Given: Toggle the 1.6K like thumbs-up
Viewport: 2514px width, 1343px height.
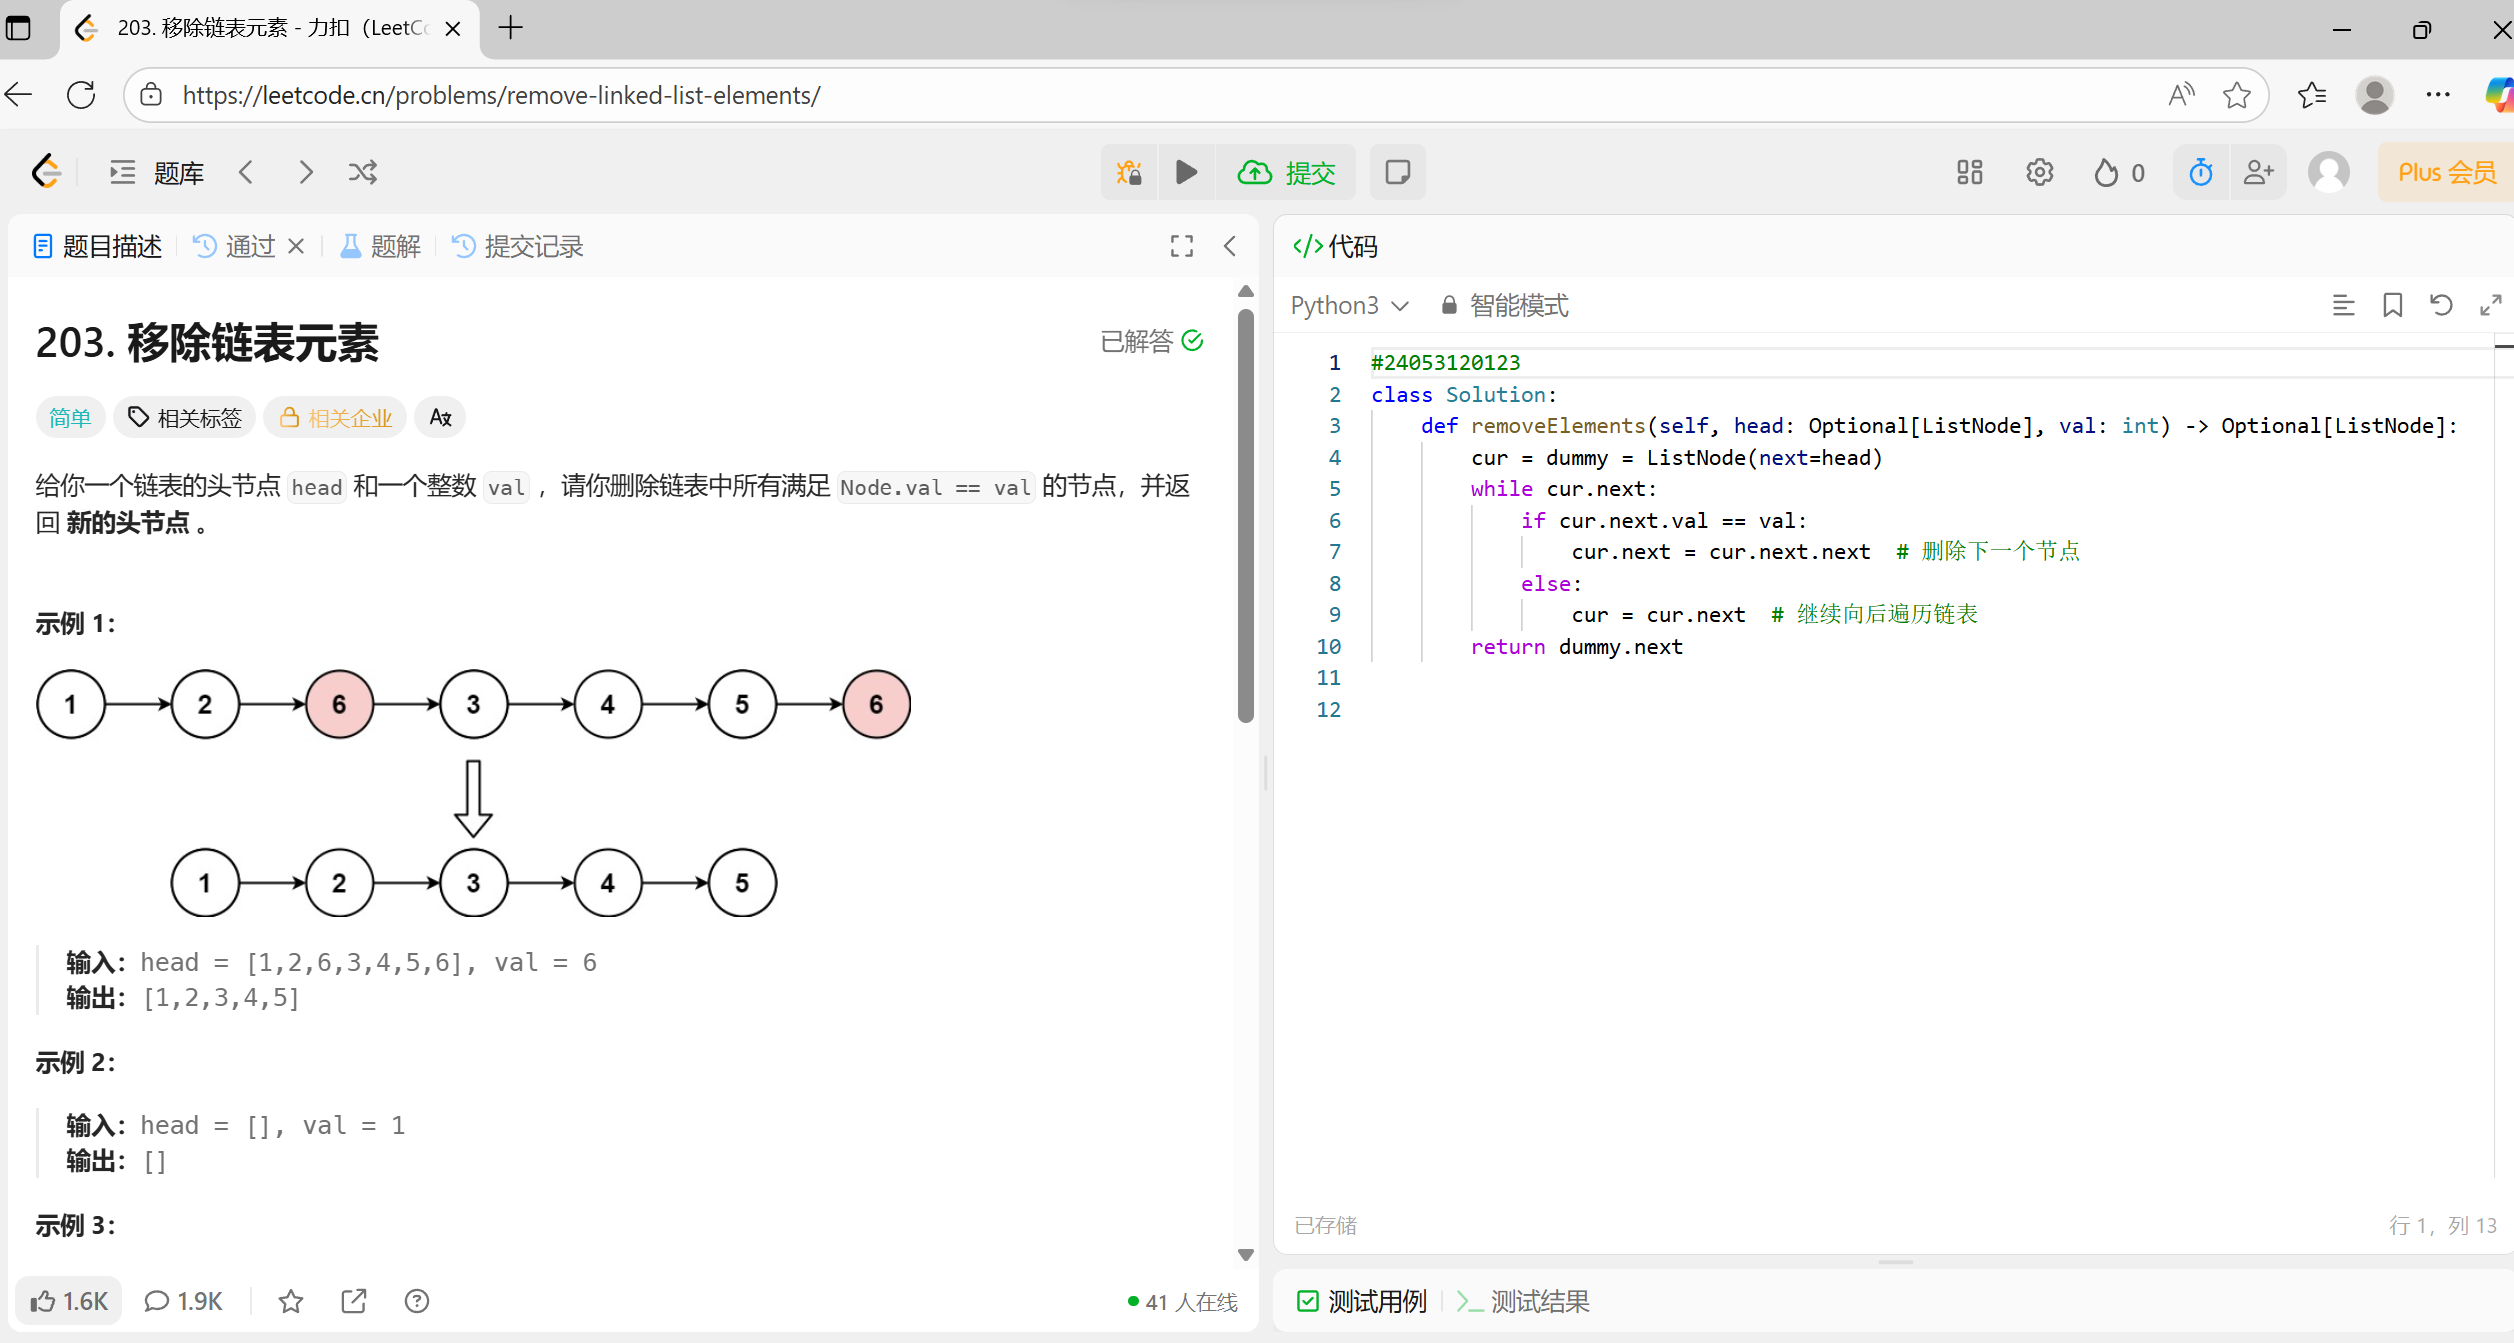Looking at the screenshot, I should point(68,1301).
